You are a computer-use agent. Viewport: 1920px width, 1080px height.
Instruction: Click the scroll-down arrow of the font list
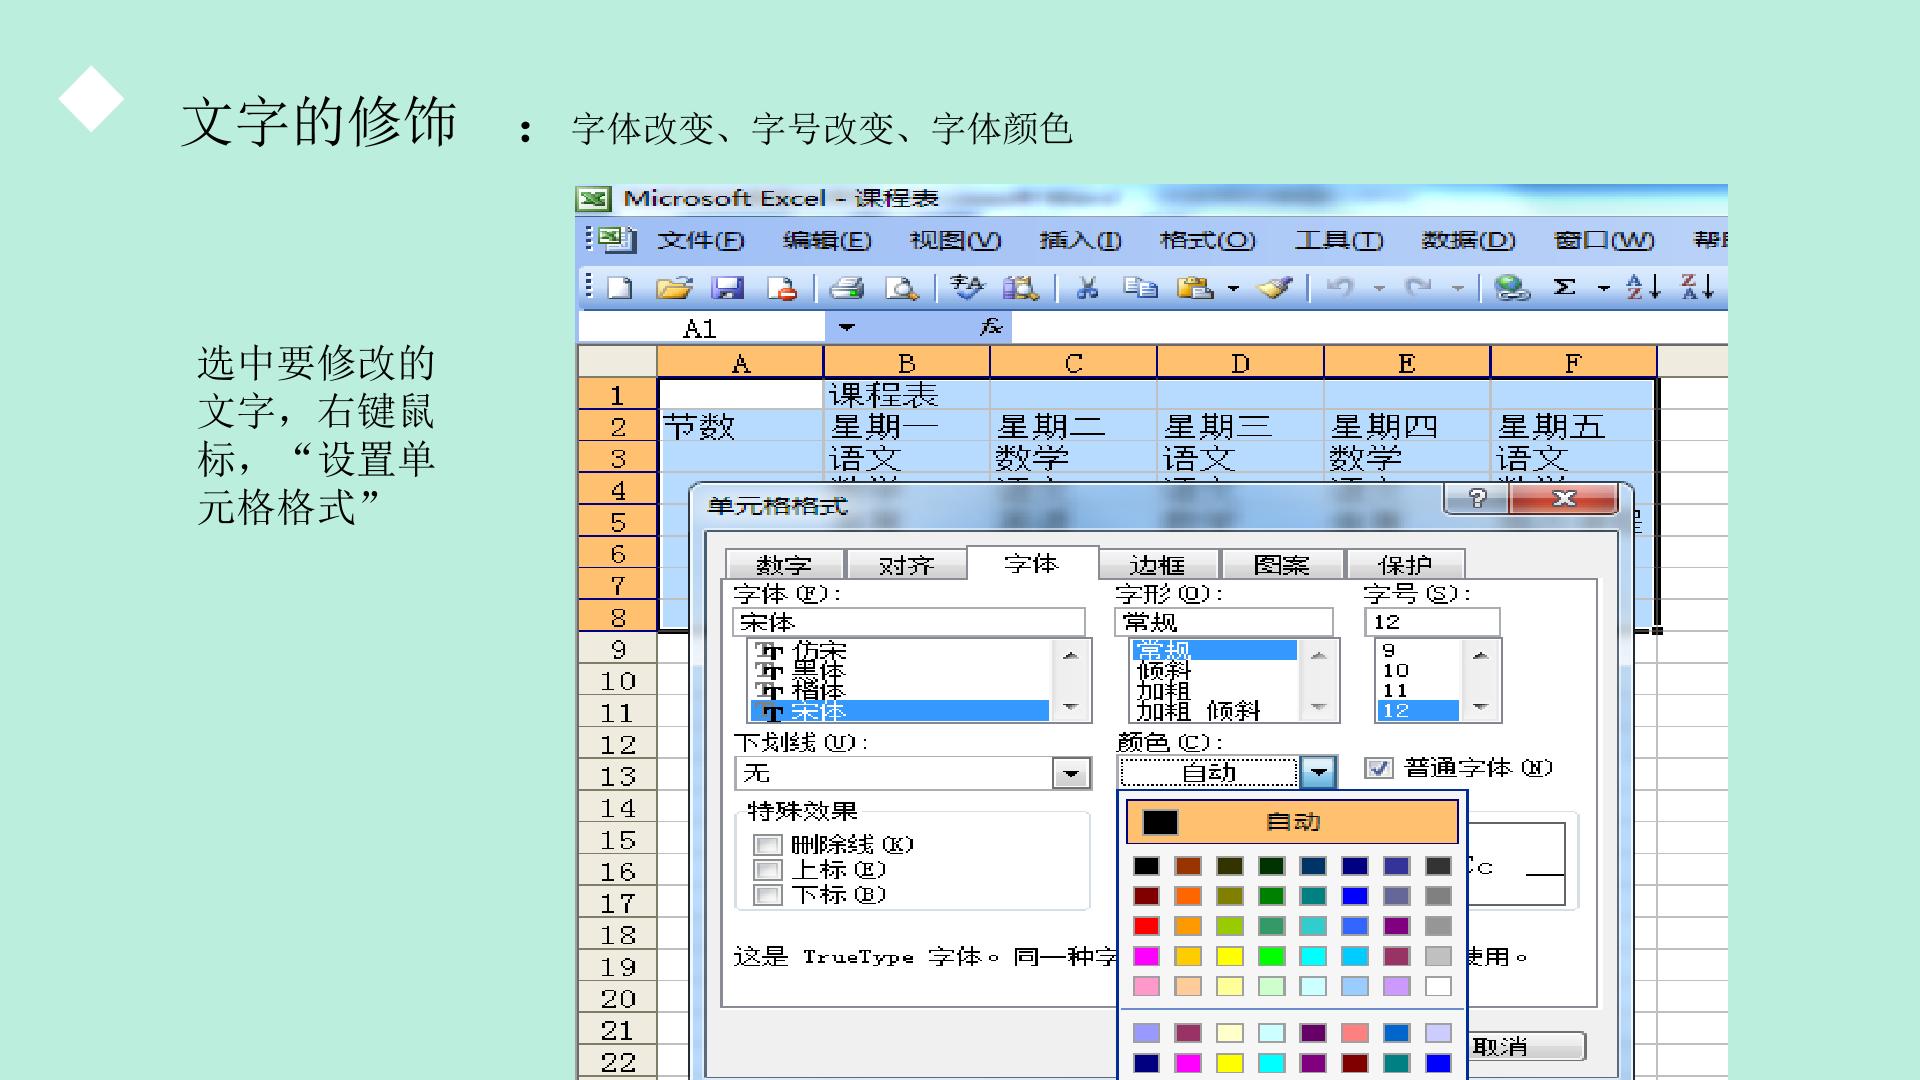click(x=1071, y=708)
